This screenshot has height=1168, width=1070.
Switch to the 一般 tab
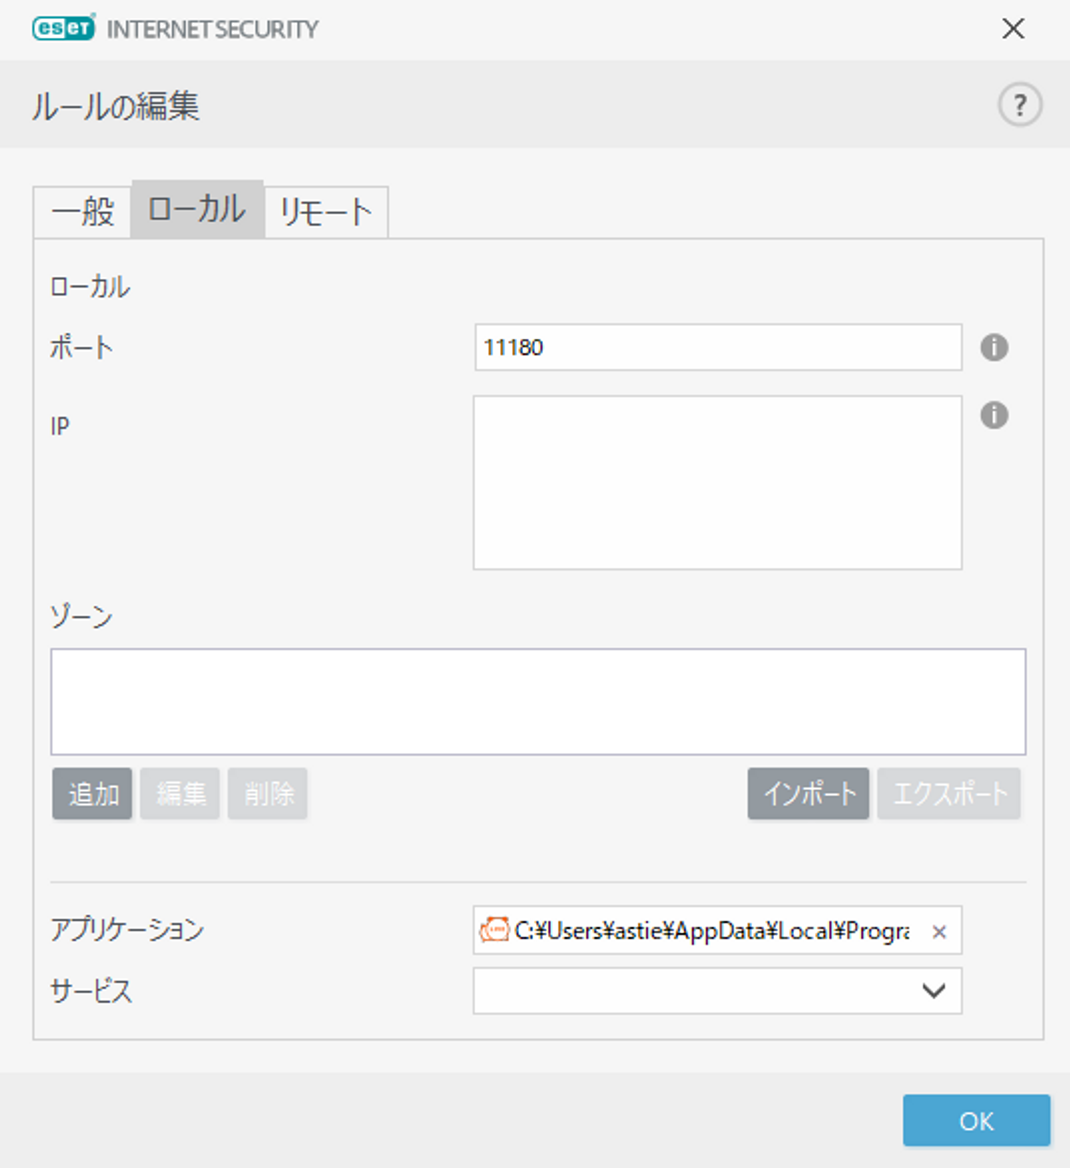[83, 212]
